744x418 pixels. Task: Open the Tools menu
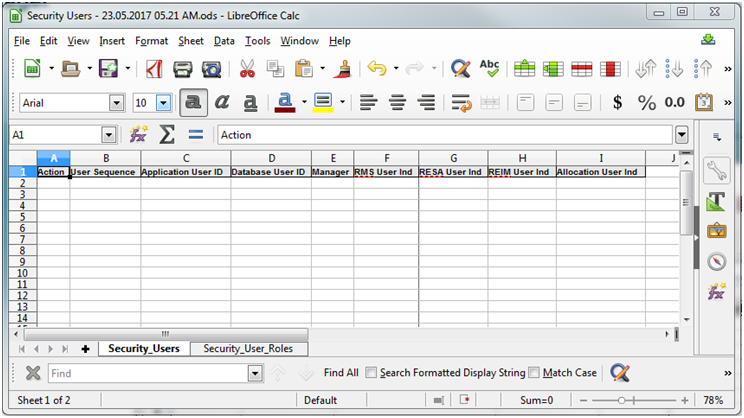point(257,41)
